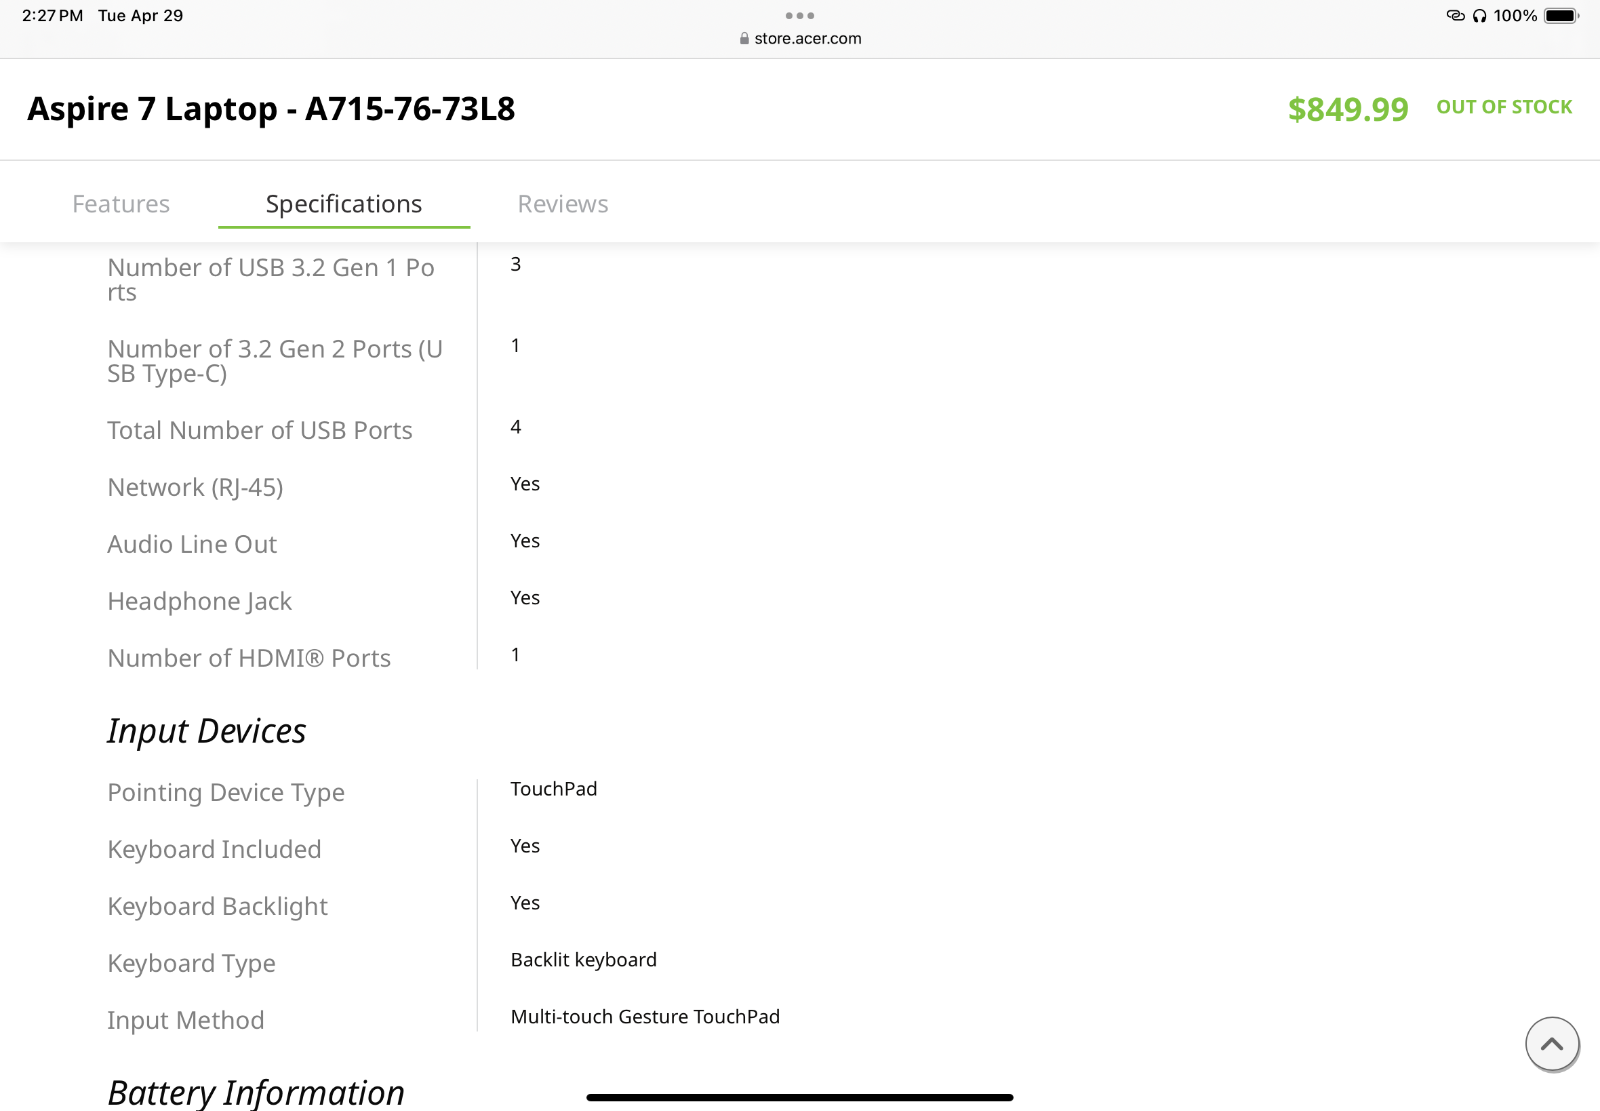Tap the time display in status bar
The height and width of the screenshot is (1111, 1600).
pos(53,16)
